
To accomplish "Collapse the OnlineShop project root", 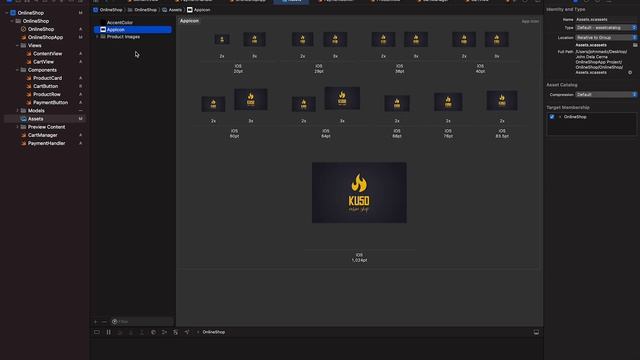I will point(7,13).
